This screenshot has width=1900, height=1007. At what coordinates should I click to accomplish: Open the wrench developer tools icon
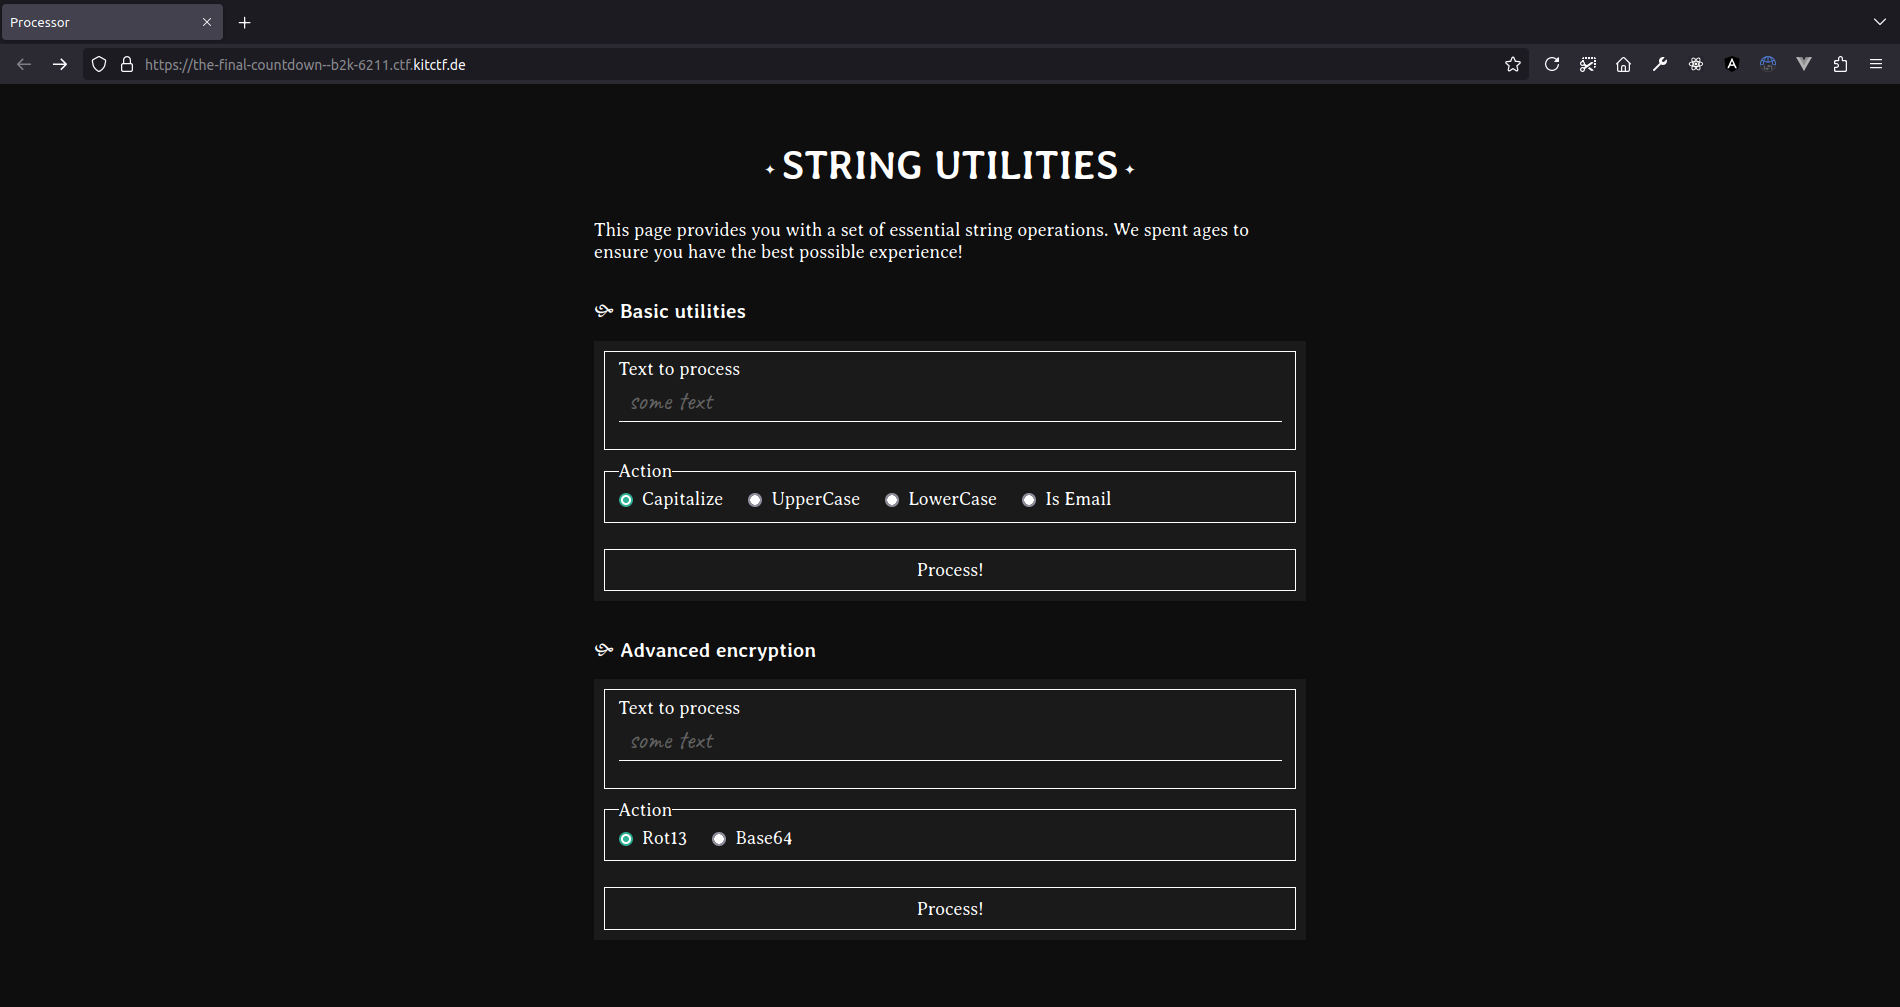[1659, 64]
